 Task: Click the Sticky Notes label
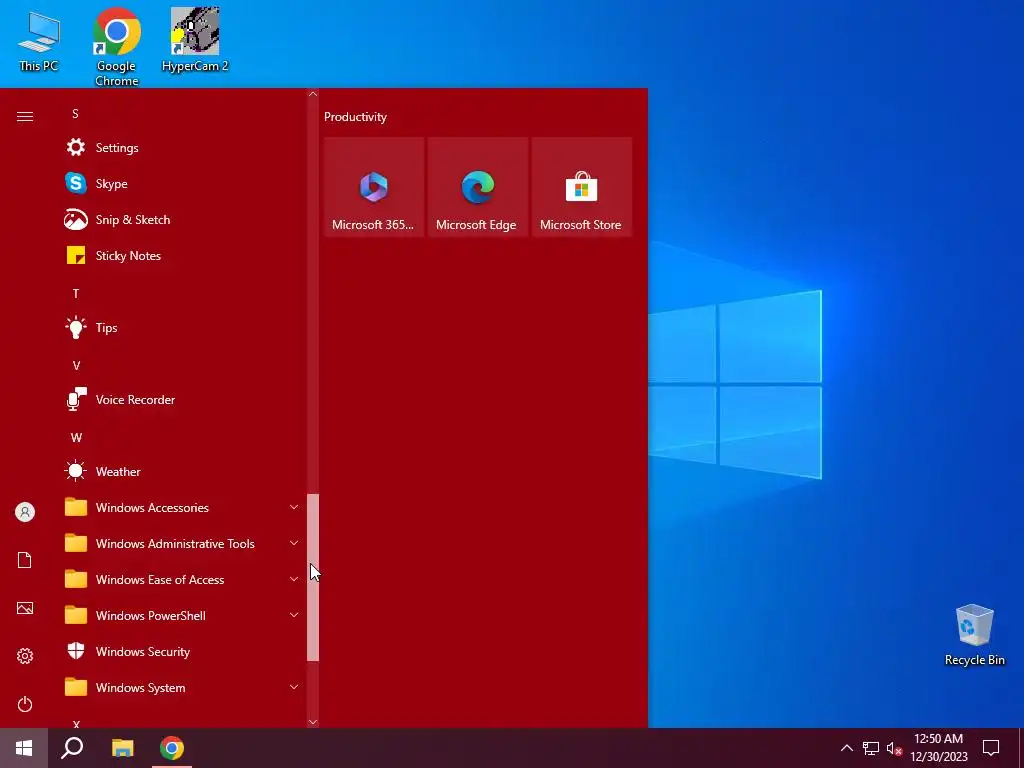coord(128,255)
